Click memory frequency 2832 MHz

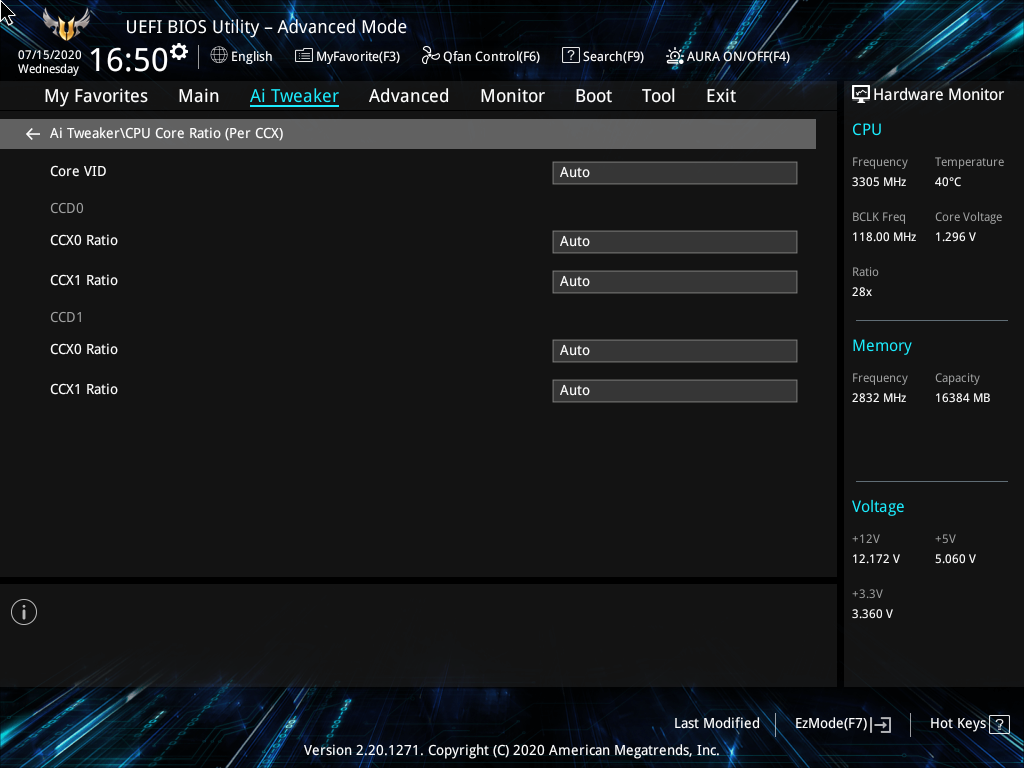coord(878,398)
